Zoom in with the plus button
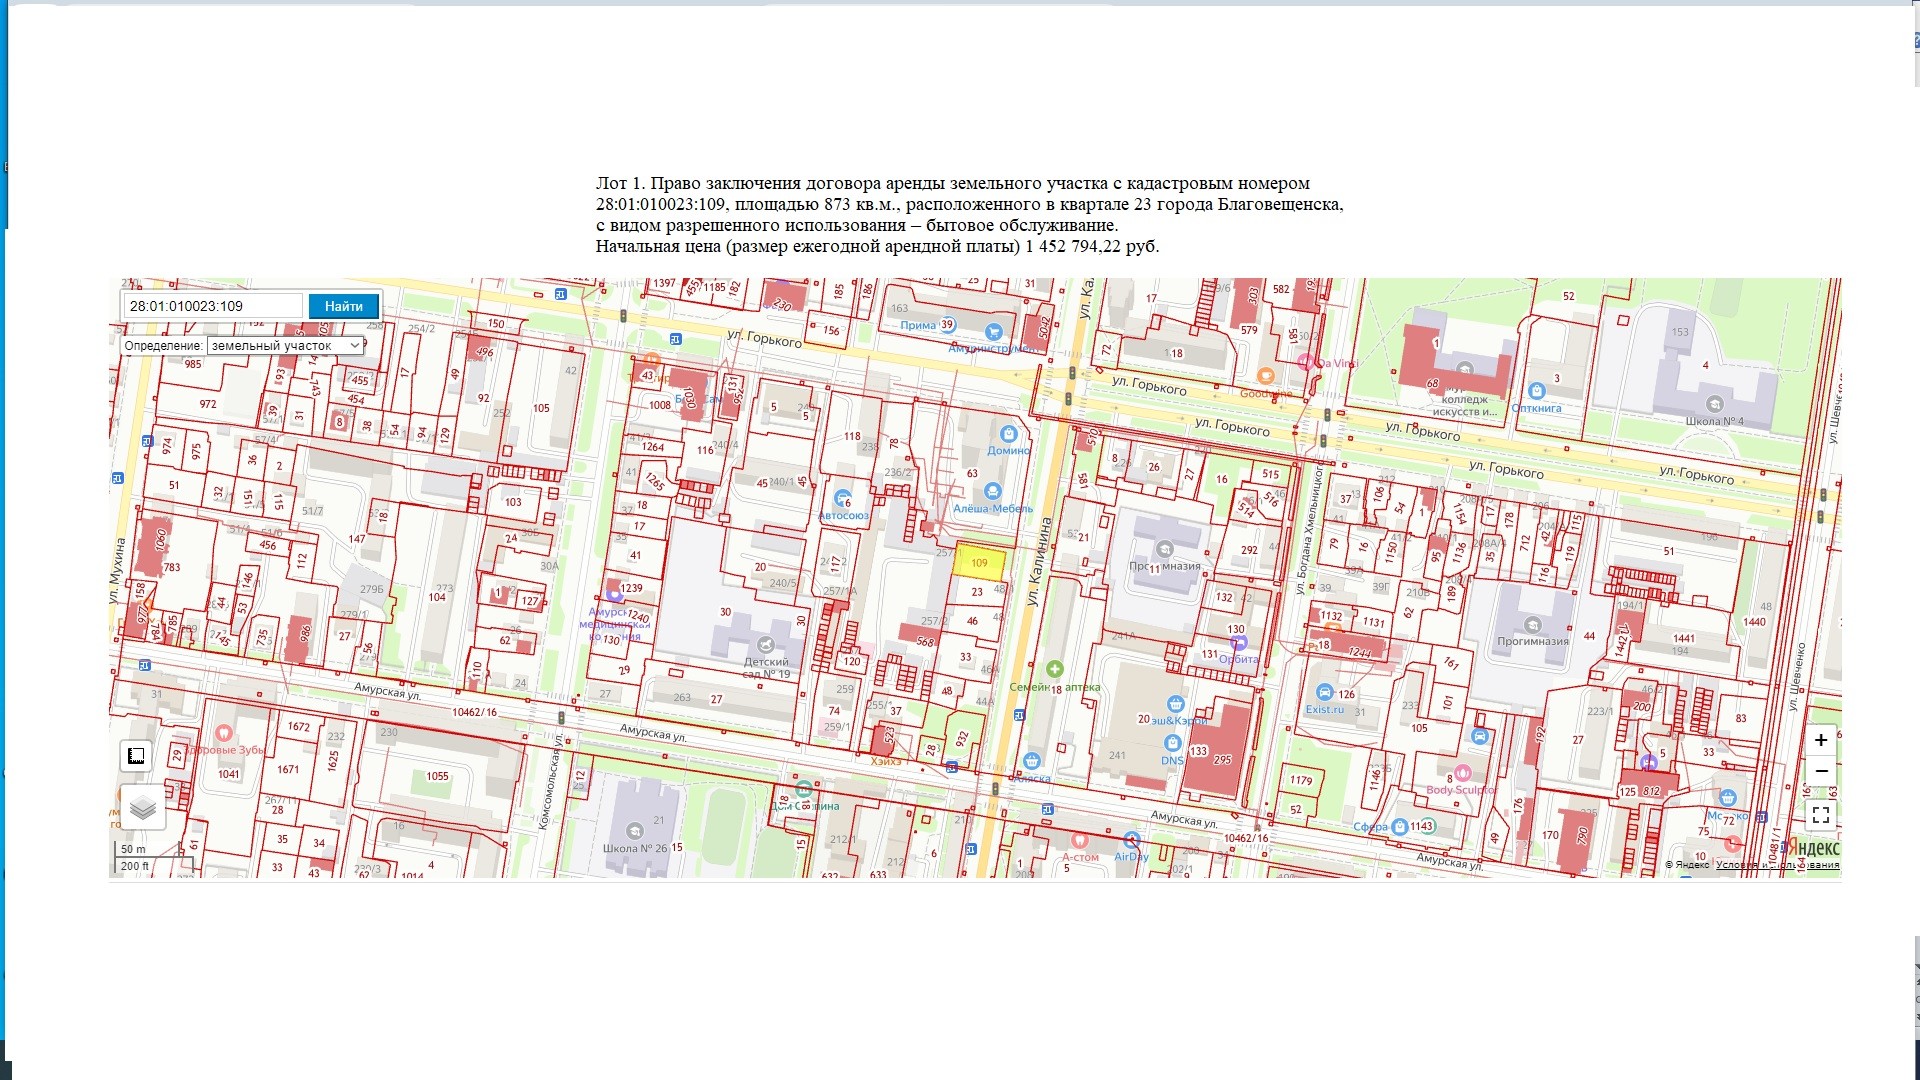This screenshot has height=1080, width=1920. pos(1821,740)
